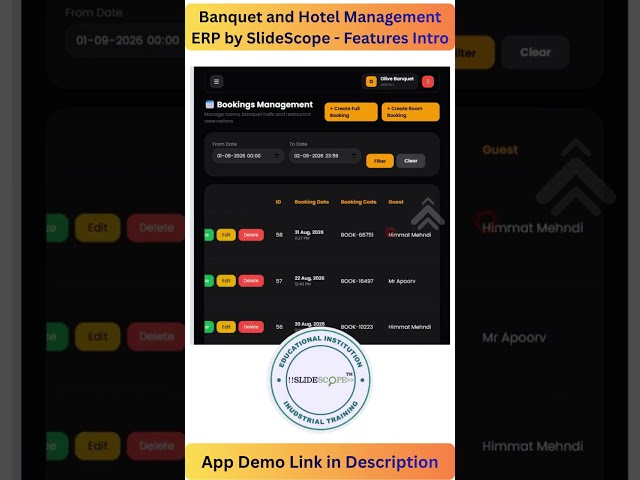This screenshot has height=480, width=640.
Task: Click ID cell 56
Action: click(279, 327)
